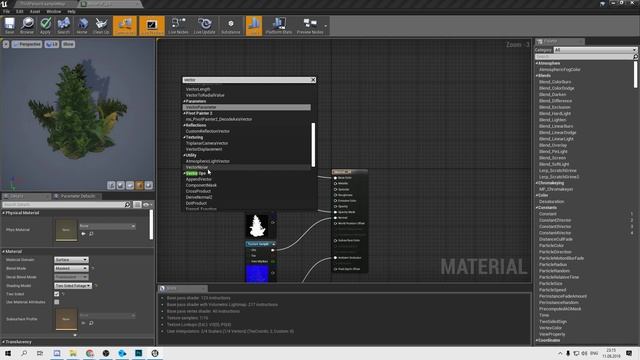Viewport: 640px width, 360px height.
Task: Open the Edit menu
Action: pos(20,11)
